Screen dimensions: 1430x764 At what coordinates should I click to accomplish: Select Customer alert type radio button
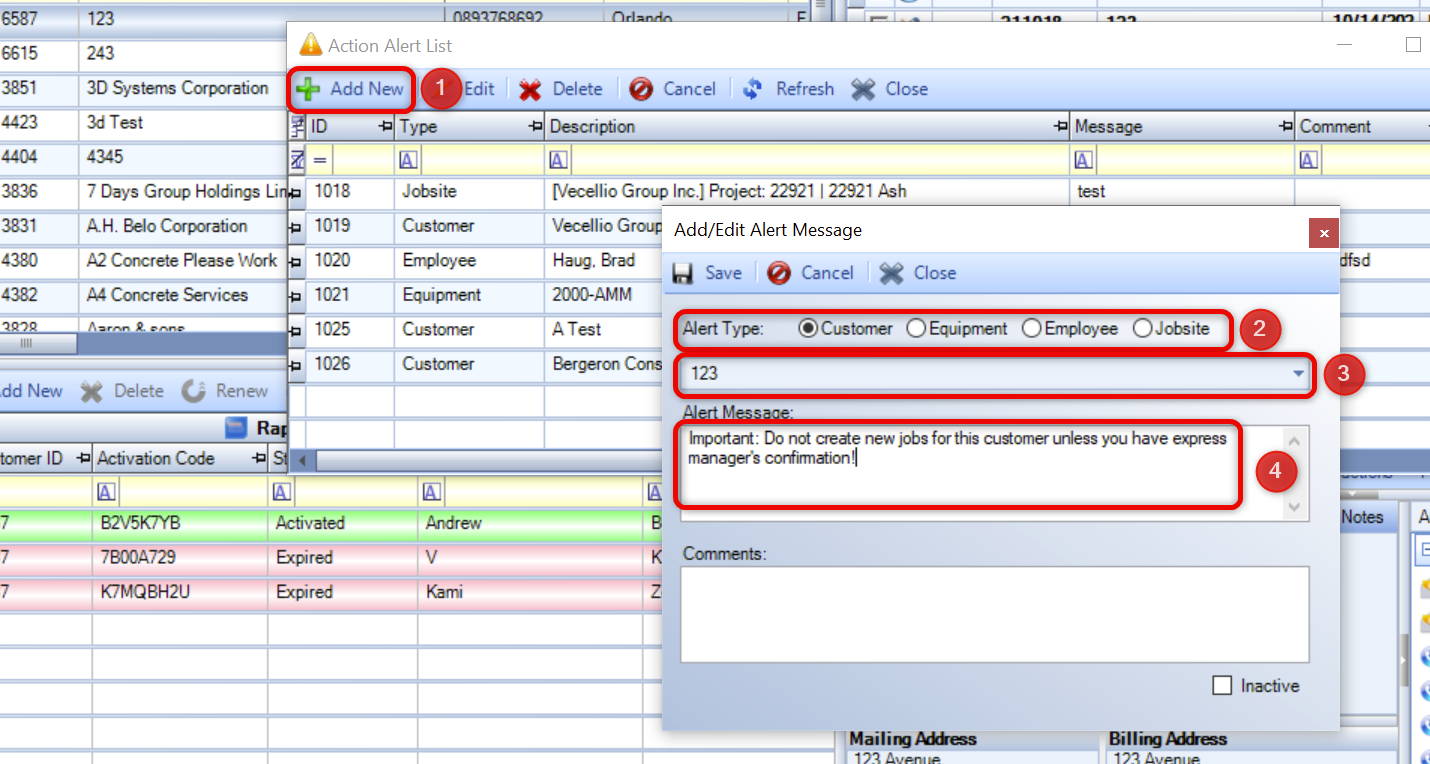click(846, 328)
